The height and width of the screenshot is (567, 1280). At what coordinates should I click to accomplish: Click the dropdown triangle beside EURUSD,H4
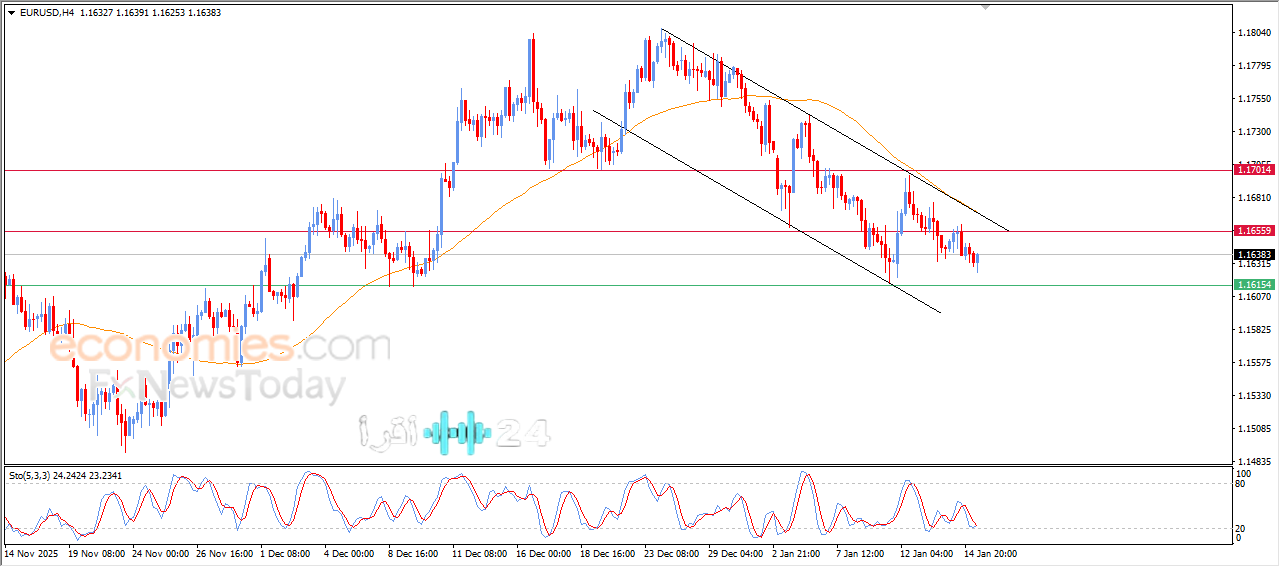coord(11,12)
